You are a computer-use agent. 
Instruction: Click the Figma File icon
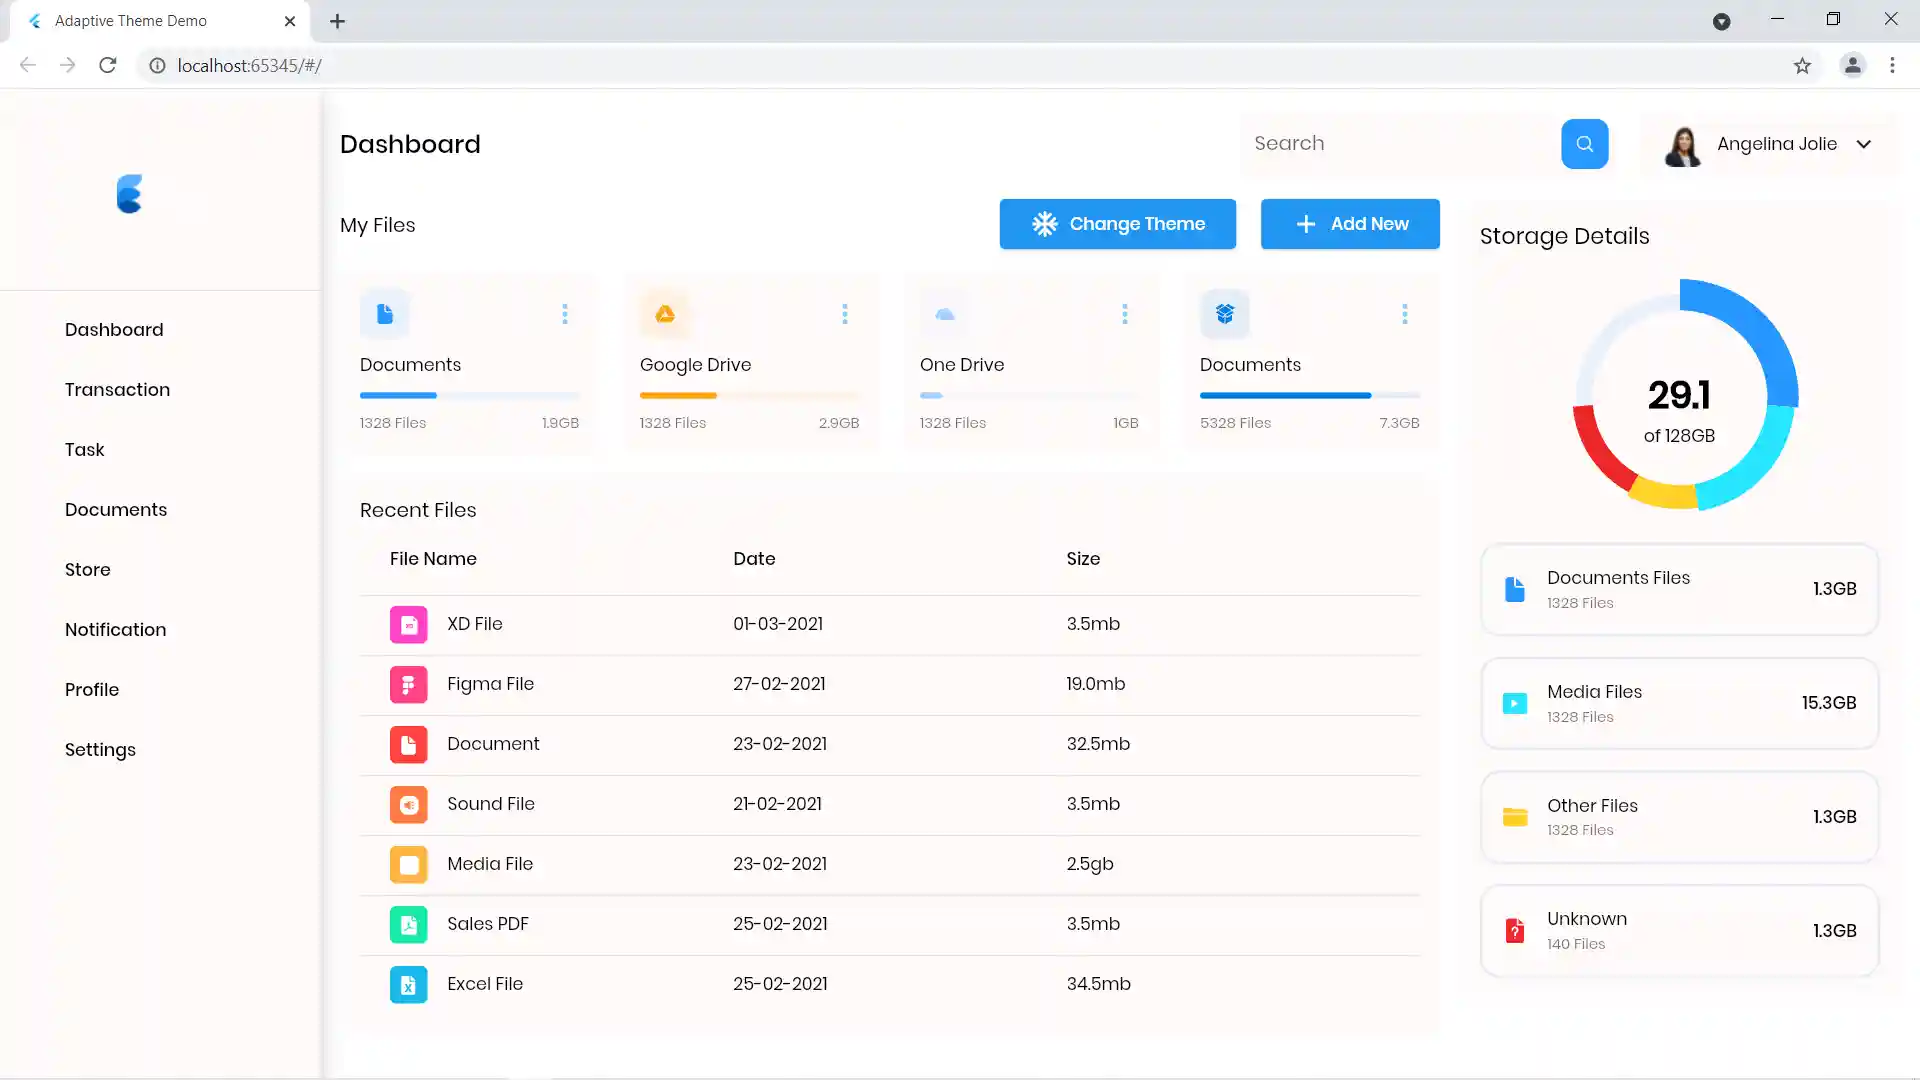point(408,685)
